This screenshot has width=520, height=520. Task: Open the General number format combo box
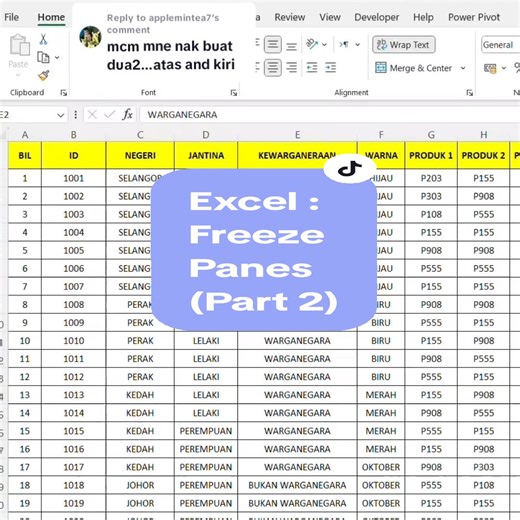[x=501, y=45]
